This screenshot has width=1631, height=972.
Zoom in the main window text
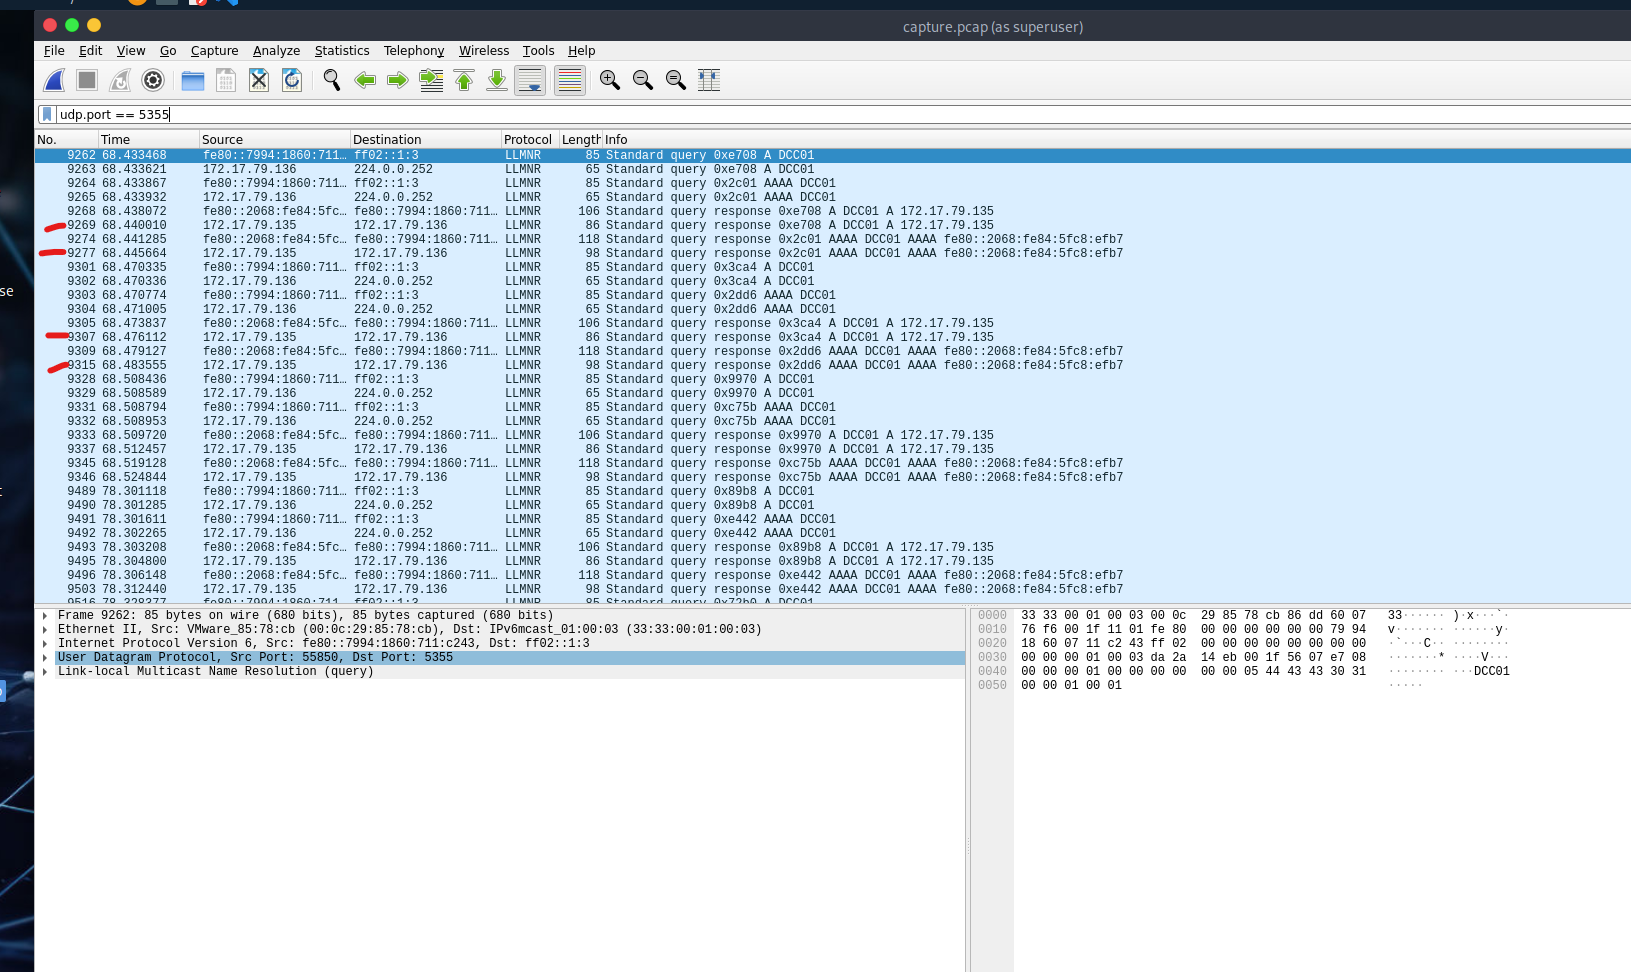[x=610, y=80]
